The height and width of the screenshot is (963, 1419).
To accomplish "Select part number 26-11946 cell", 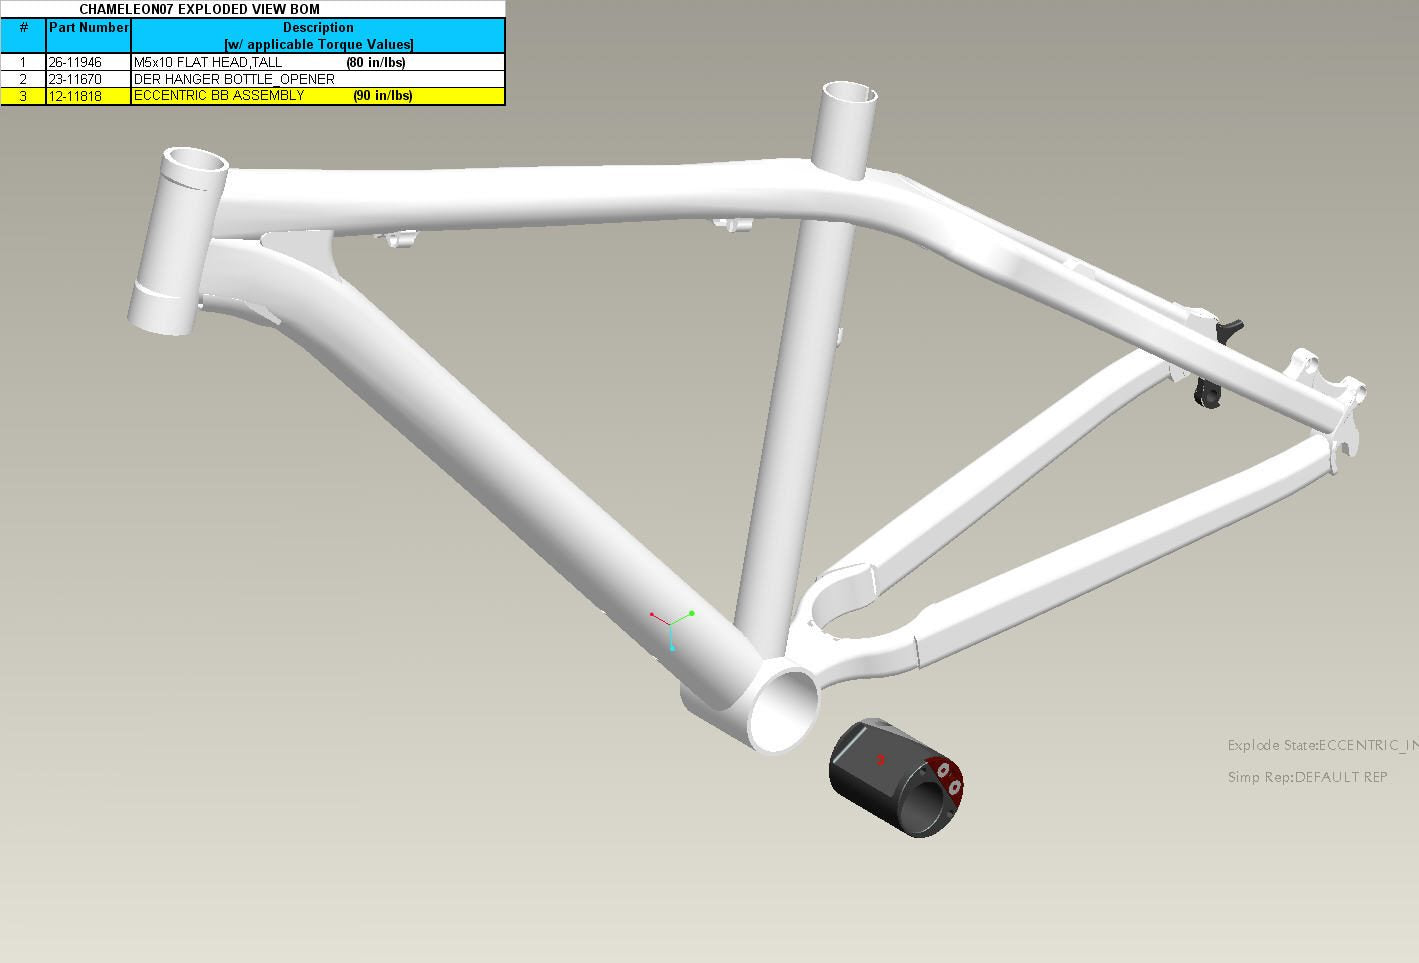I will click(75, 62).
